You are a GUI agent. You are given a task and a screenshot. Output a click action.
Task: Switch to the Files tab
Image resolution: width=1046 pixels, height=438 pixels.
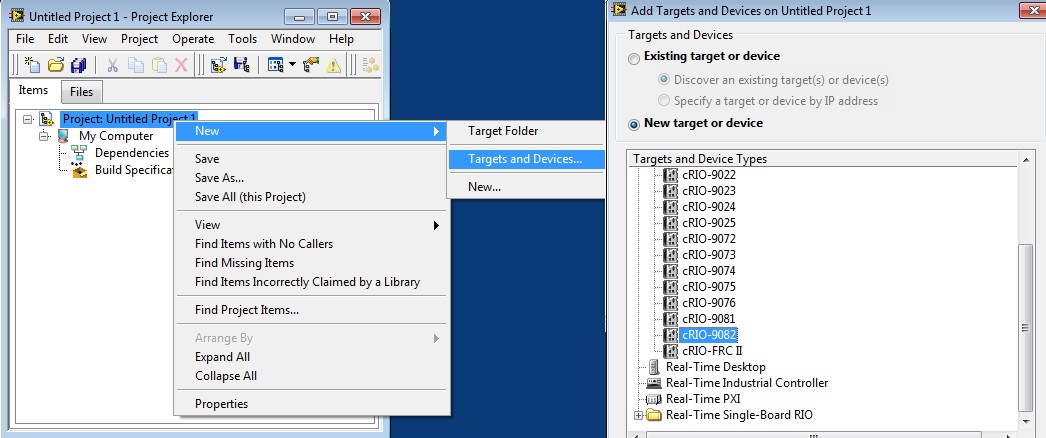tap(81, 91)
